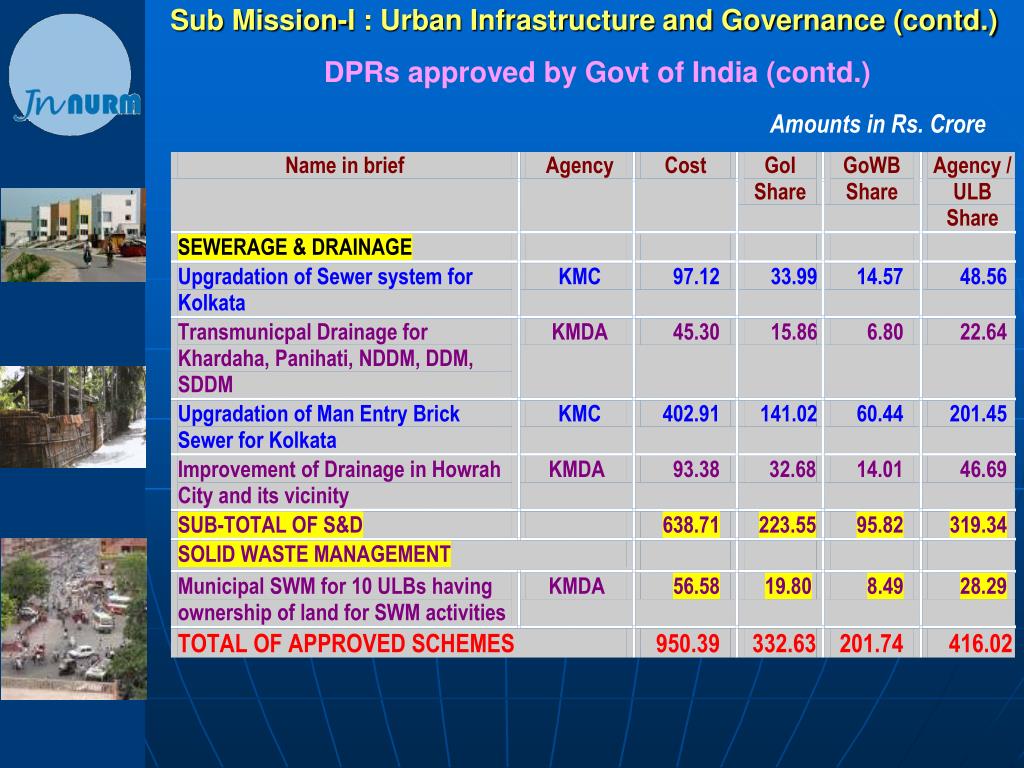Screen dimensions: 1024x768
Task: Select the brick wall lane photo
Action: point(72,417)
